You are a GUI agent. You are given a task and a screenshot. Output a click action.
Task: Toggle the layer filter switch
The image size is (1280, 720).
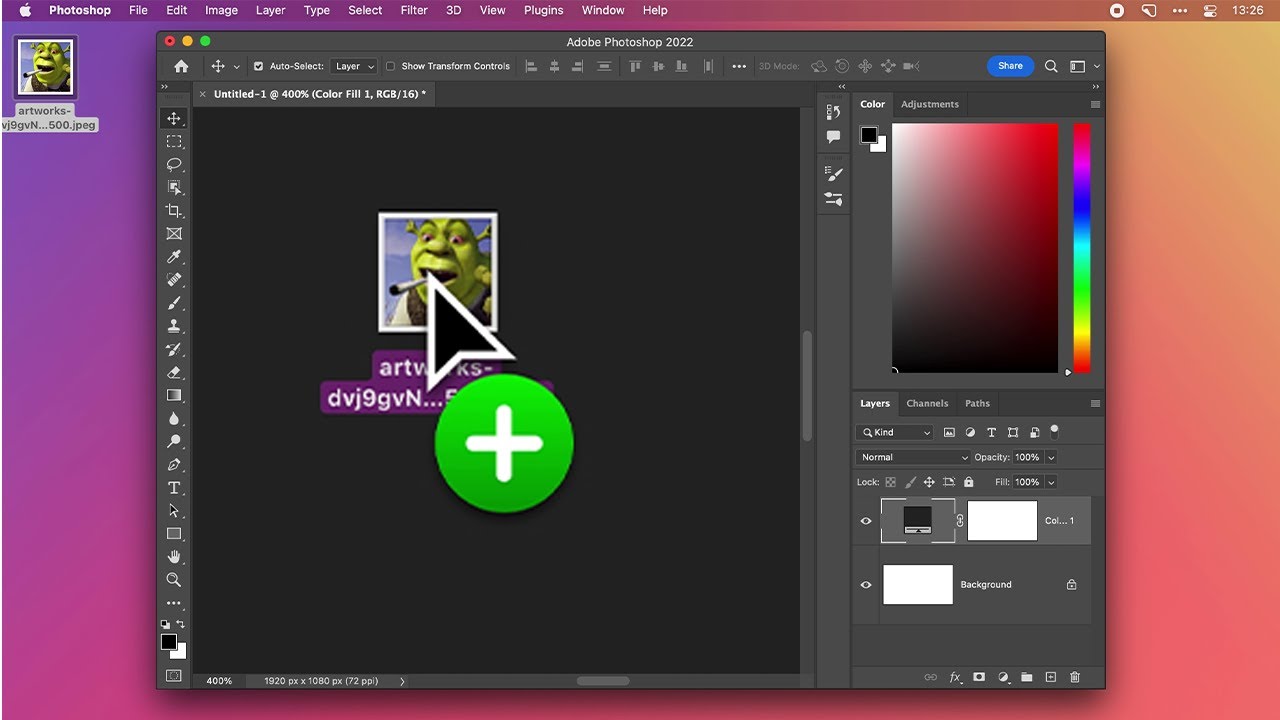(x=1054, y=432)
